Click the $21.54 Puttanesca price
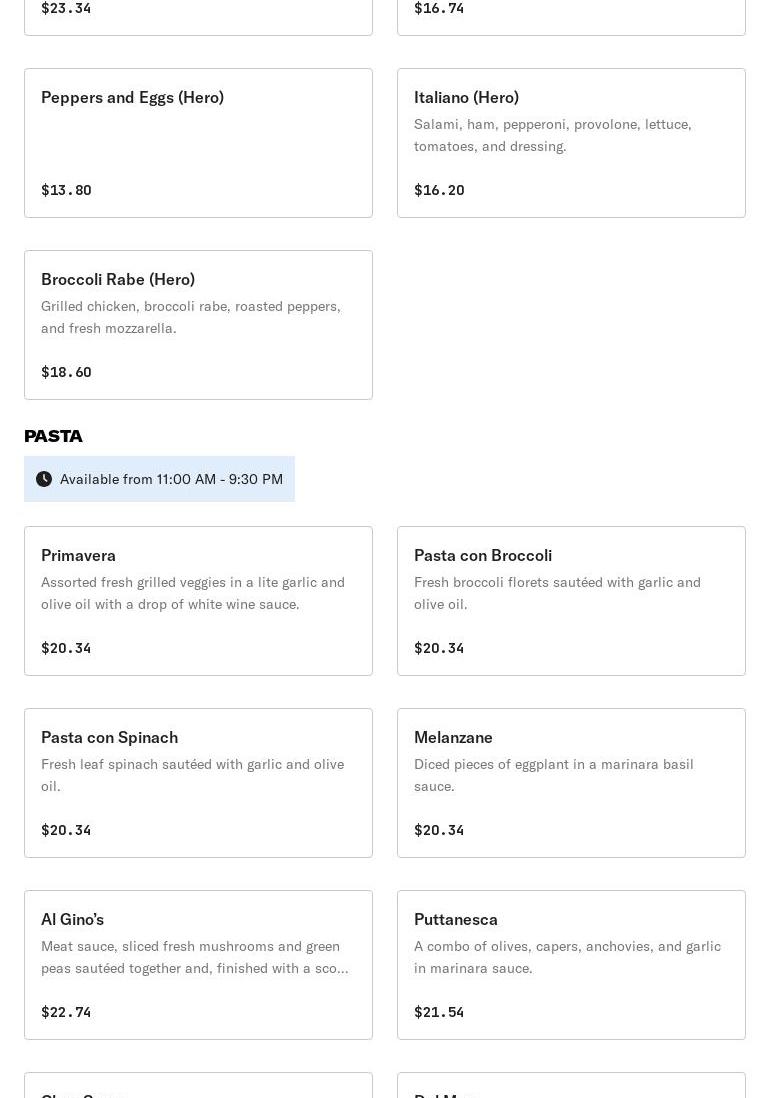 click(439, 1012)
